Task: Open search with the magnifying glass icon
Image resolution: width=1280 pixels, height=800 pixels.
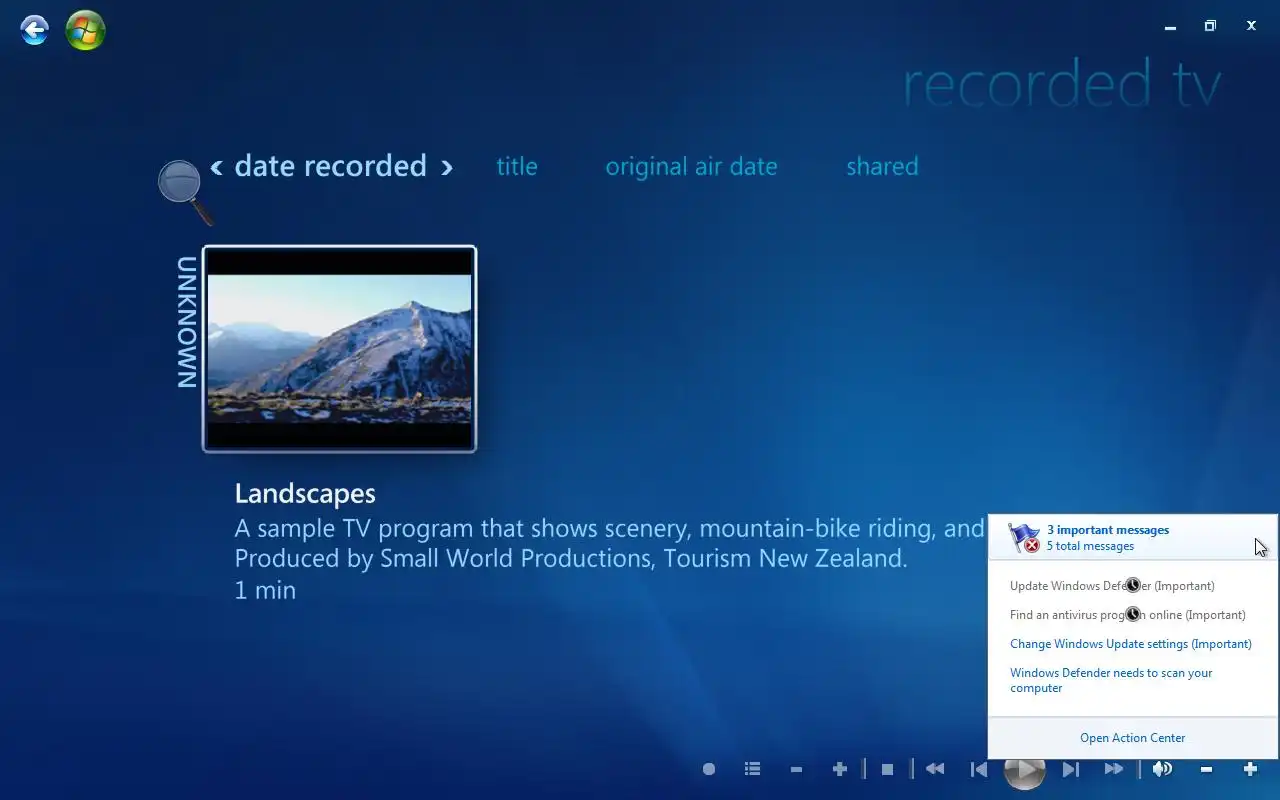Action: pos(185,192)
